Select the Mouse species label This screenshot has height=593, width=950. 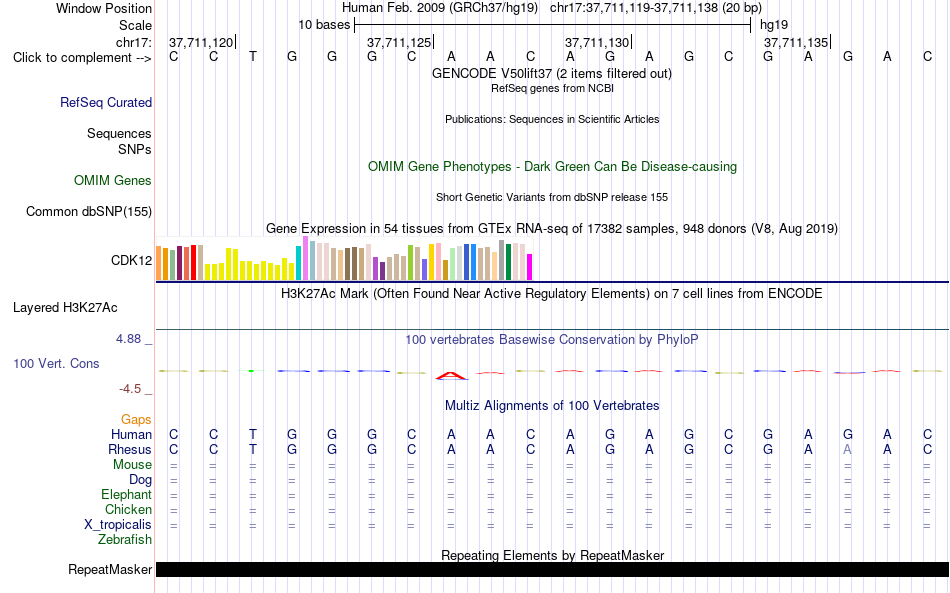pyautogui.click(x=133, y=465)
